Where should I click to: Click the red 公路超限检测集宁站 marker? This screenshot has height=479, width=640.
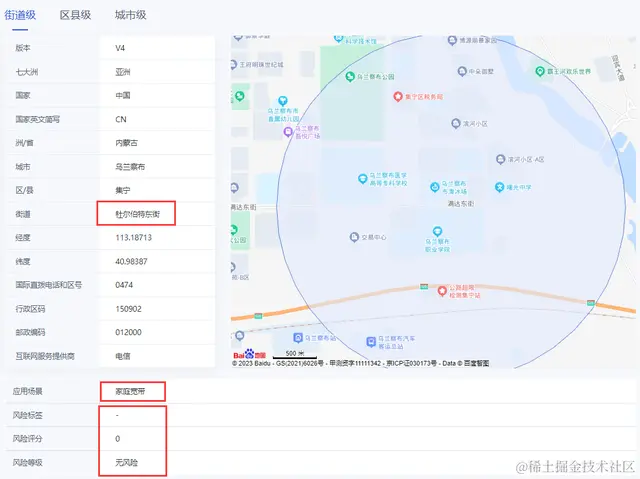pyautogui.click(x=442, y=291)
